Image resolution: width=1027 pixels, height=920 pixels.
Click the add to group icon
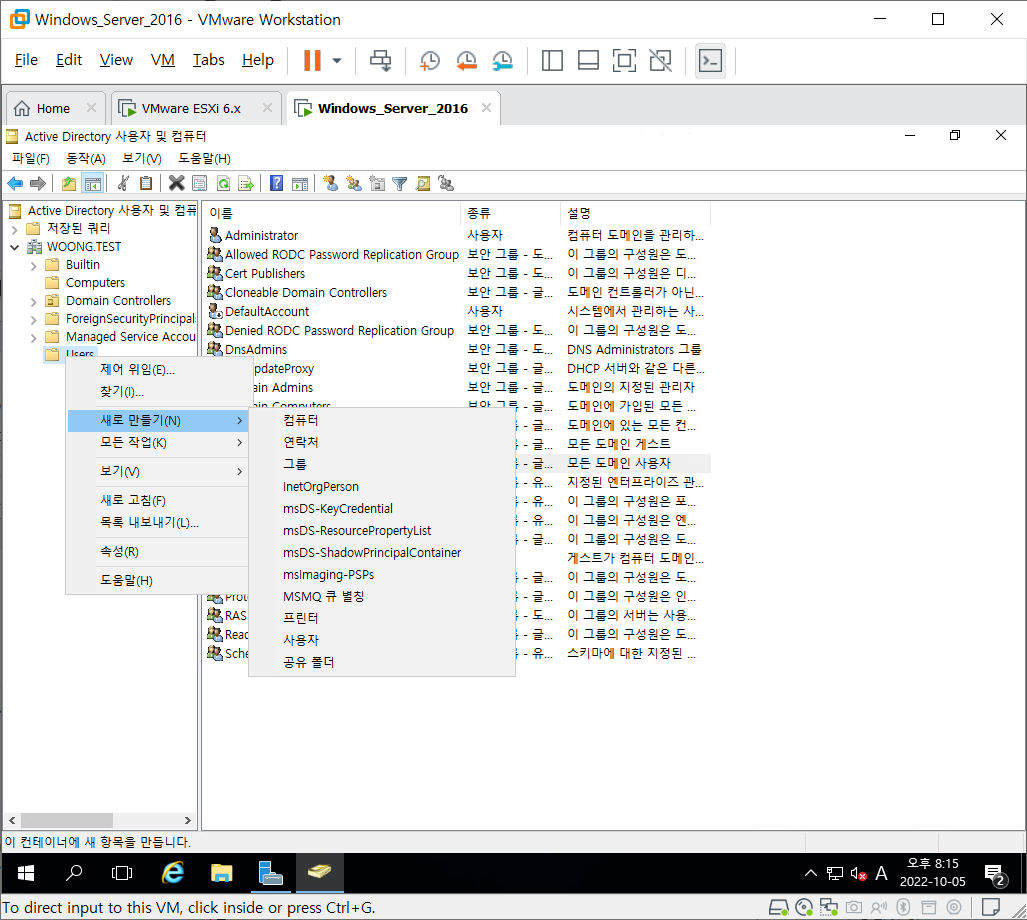[447, 183]
